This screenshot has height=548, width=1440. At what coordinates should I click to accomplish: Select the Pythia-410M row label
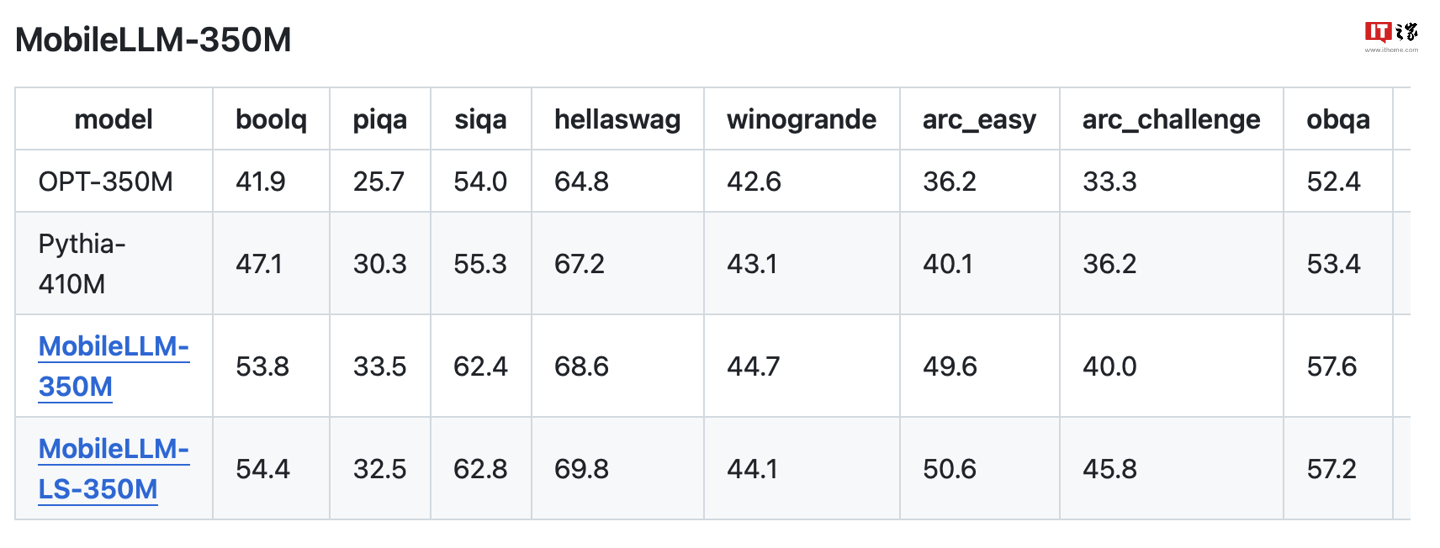tap(82, 264)
